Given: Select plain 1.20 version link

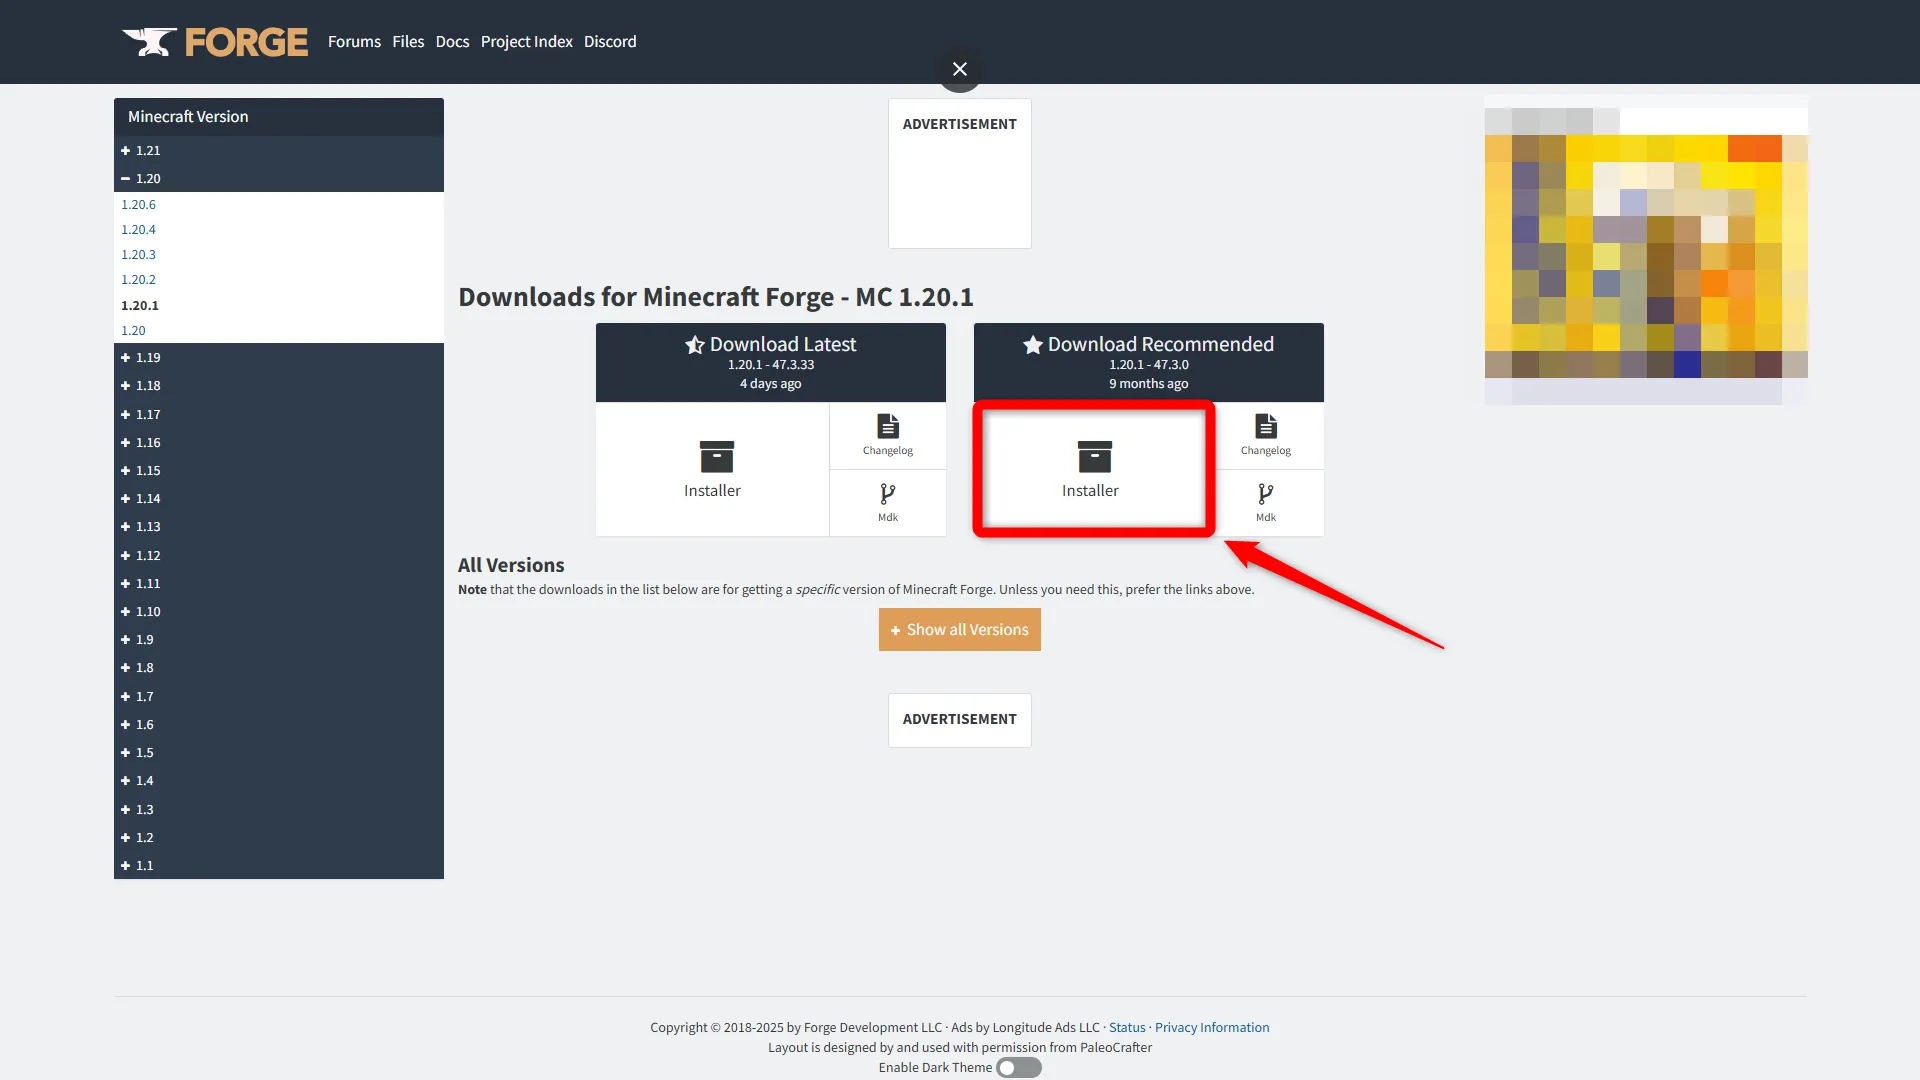Looking at the screenshot, I should [133, 330].
